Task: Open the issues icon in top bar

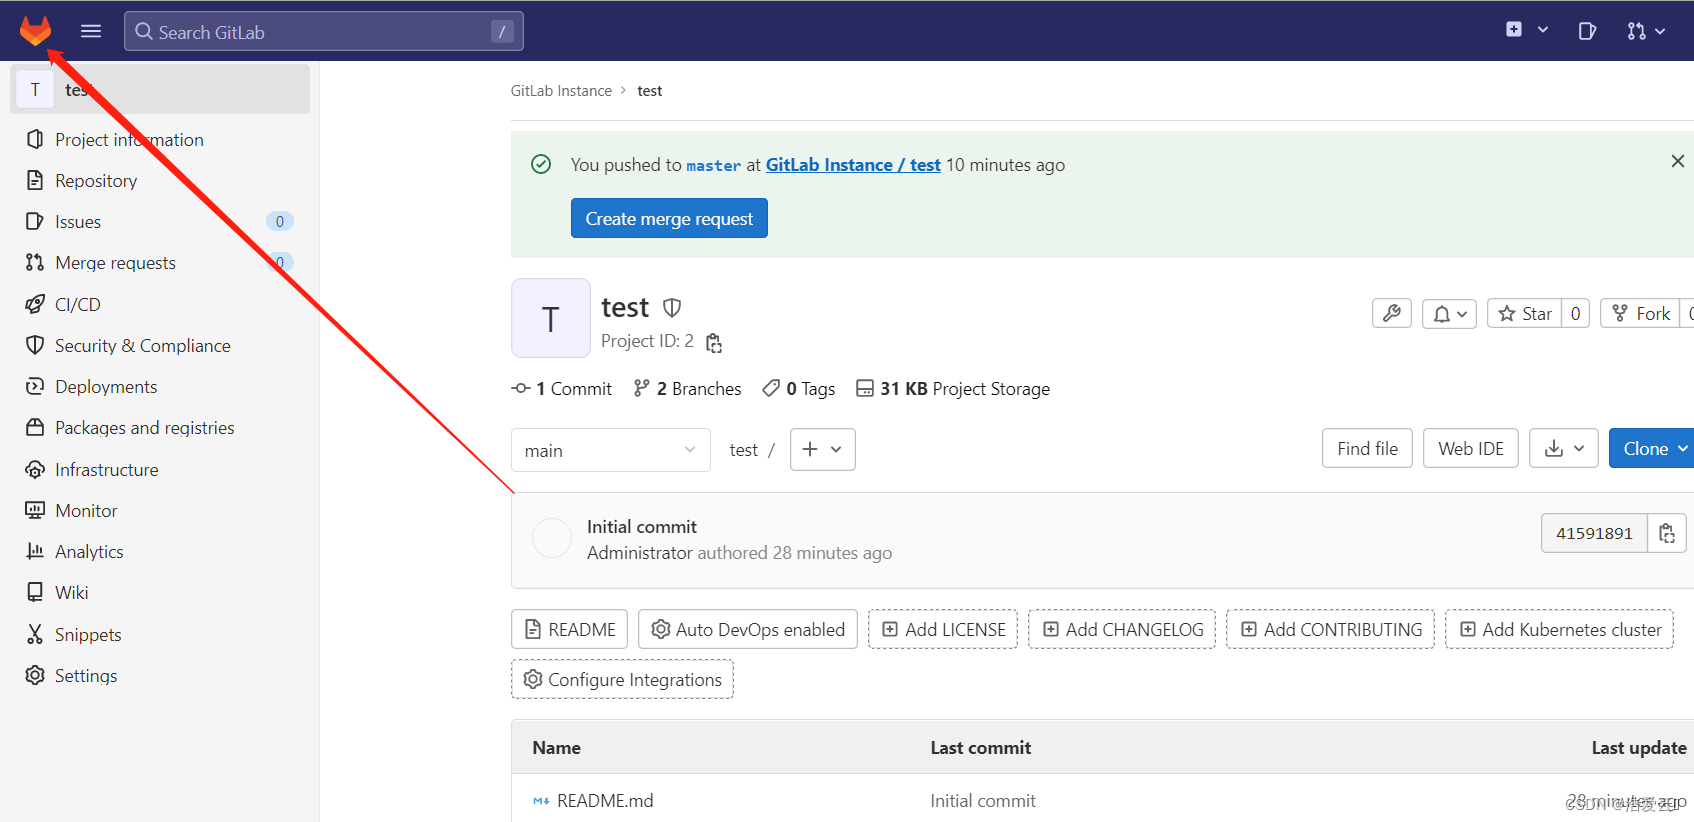Action: pyautogui.click(x=1587, y=31)
